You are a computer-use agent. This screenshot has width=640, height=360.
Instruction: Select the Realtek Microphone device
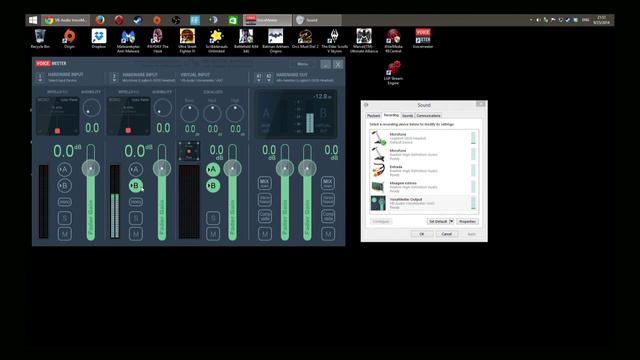pos(424,154)
